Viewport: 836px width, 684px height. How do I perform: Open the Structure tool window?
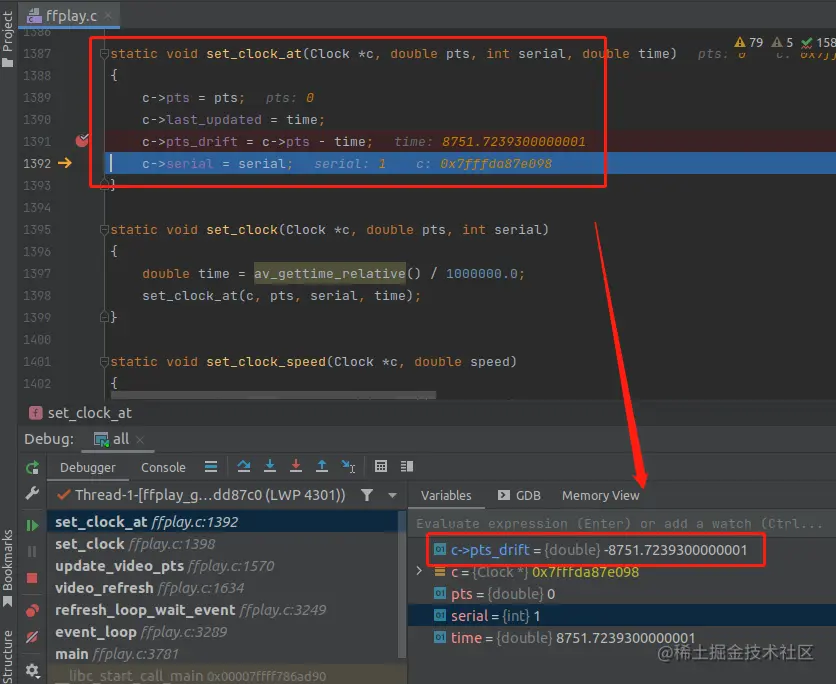tap(7, 657)
